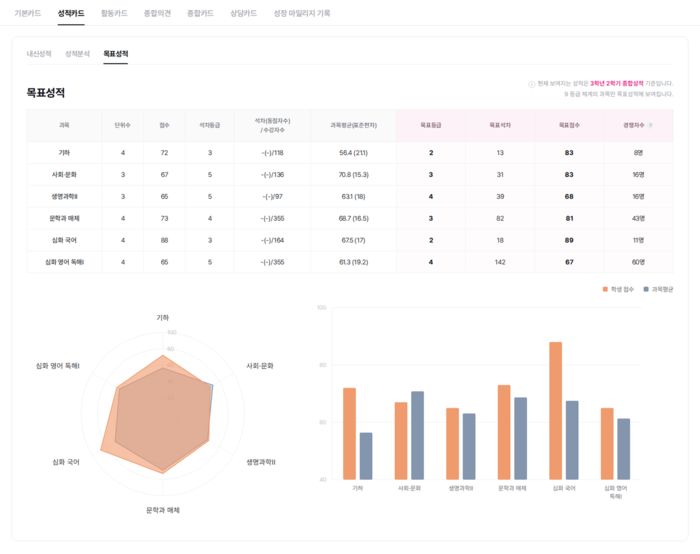Toggle the 학생 점수 legend swatch
700x554 pixels.
click(x=605, y=289)
